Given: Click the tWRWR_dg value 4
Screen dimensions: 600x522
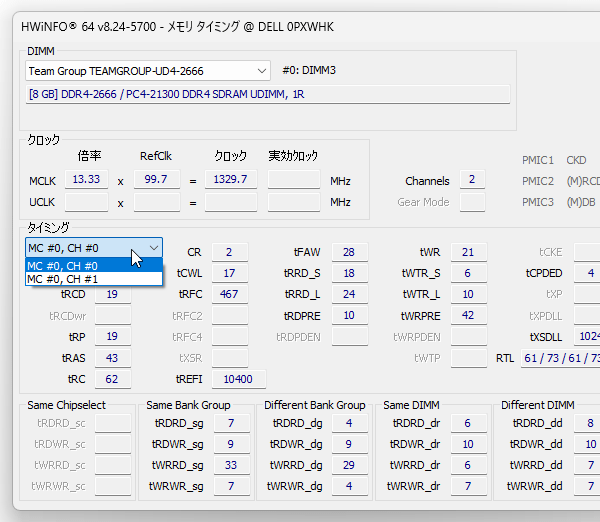Looking at the screenshot, I should coord(350,486).
